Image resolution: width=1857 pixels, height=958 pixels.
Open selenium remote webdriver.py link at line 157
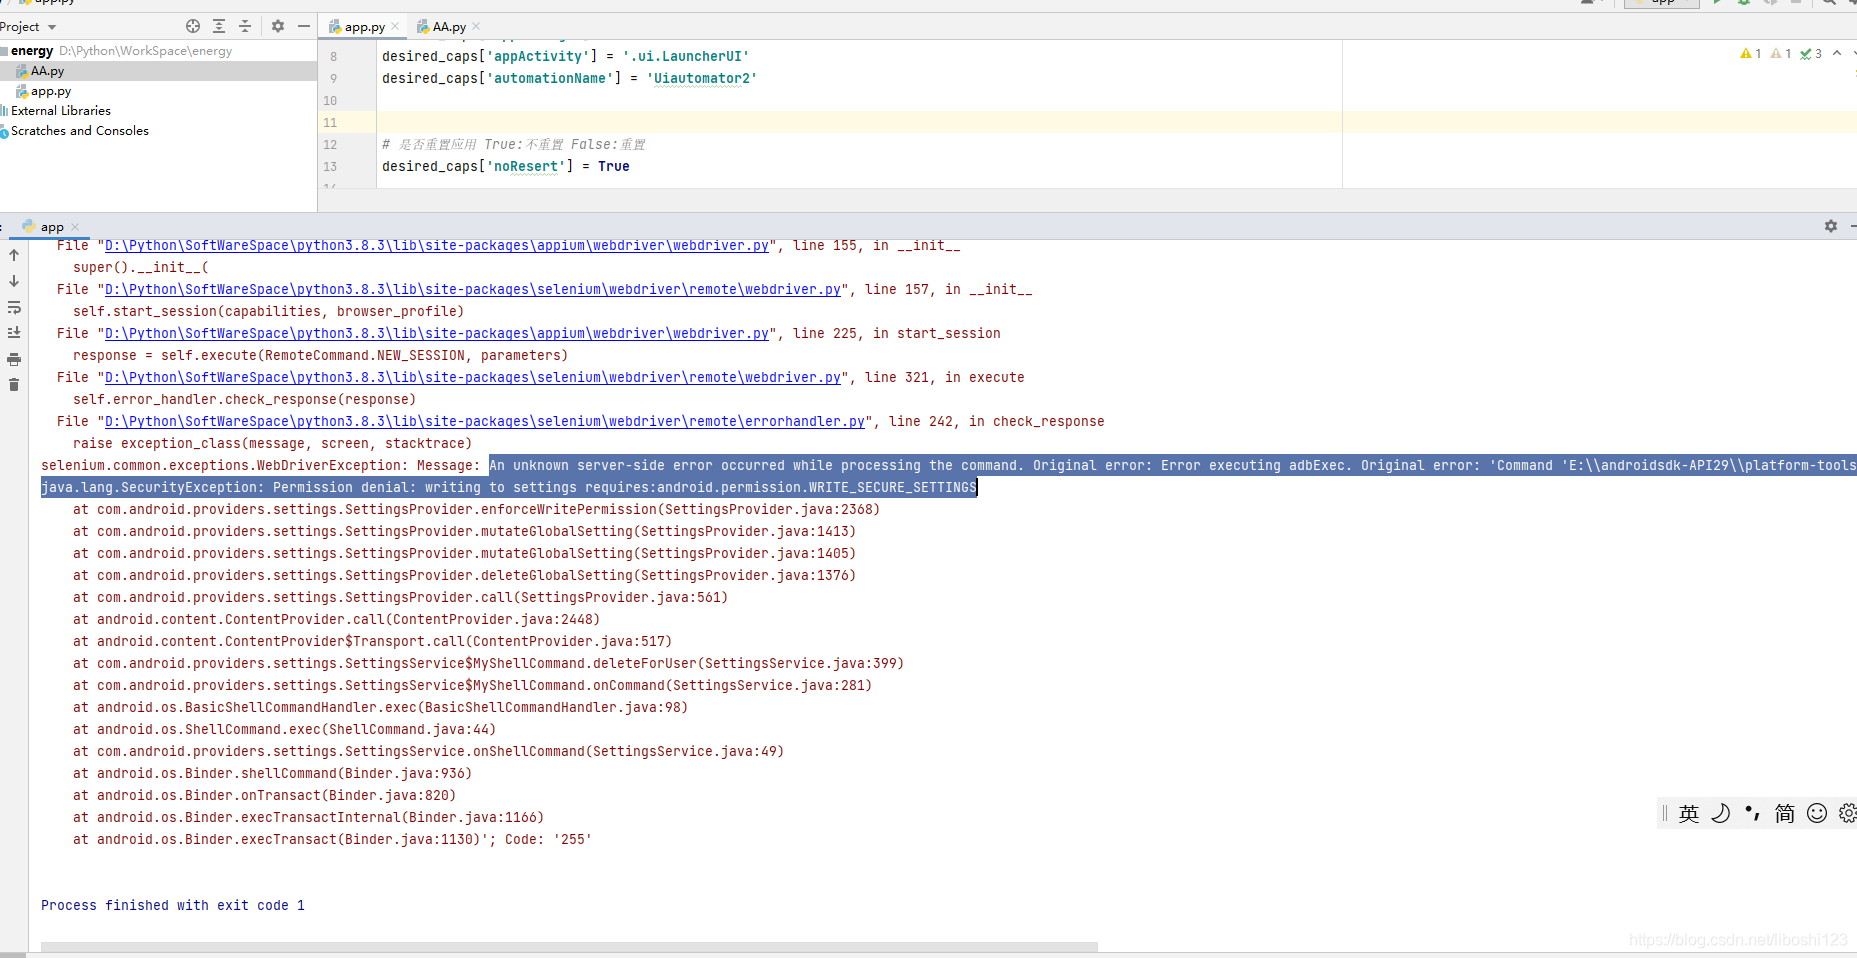click(473, 290)
